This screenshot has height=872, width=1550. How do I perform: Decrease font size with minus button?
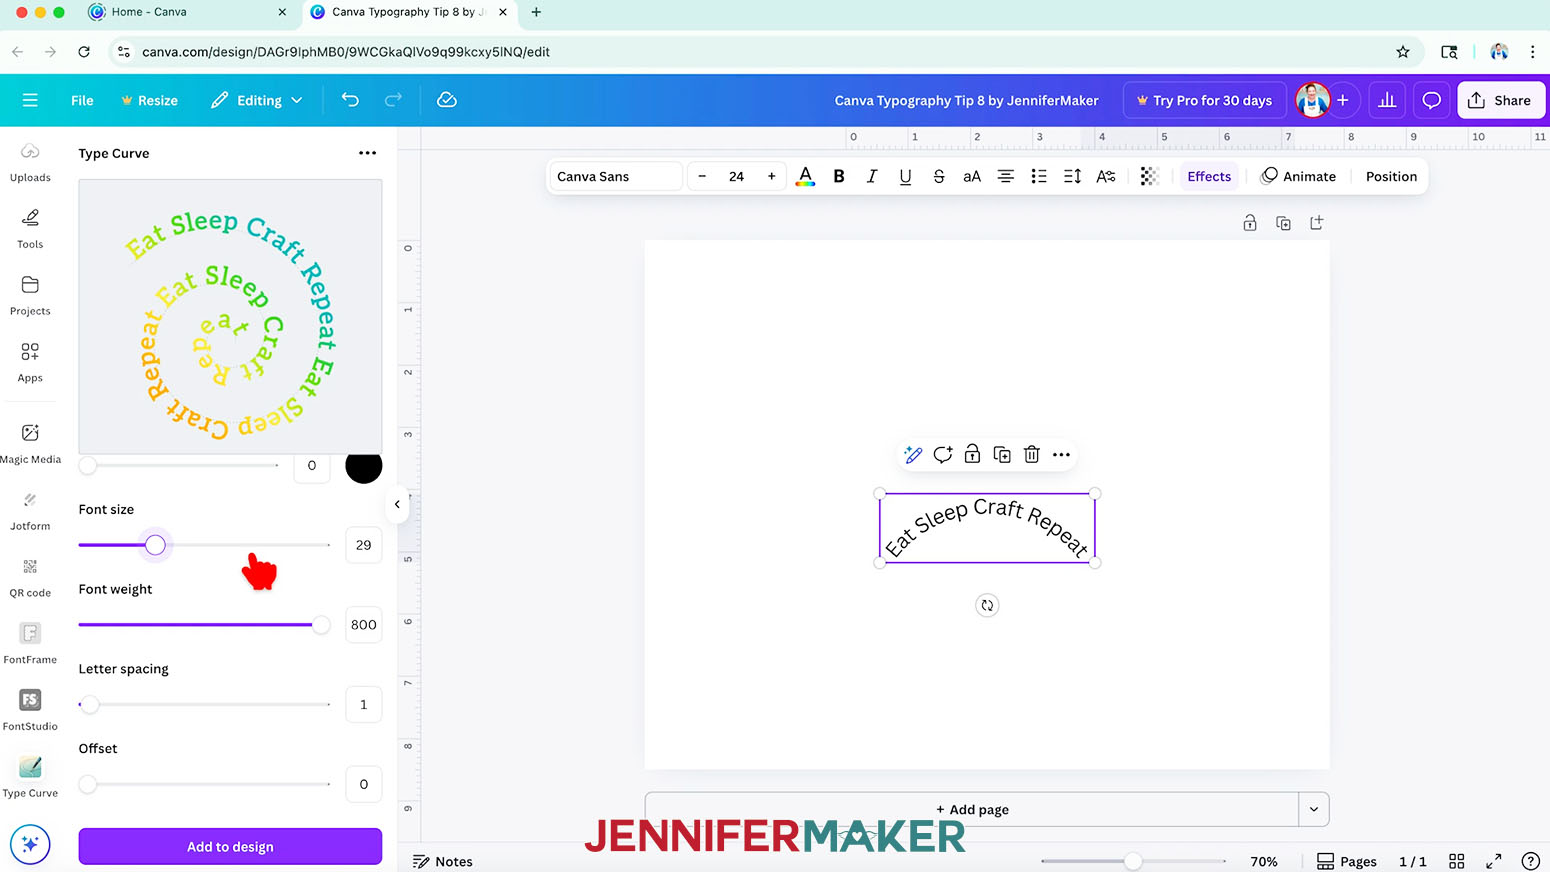point(702,176)
